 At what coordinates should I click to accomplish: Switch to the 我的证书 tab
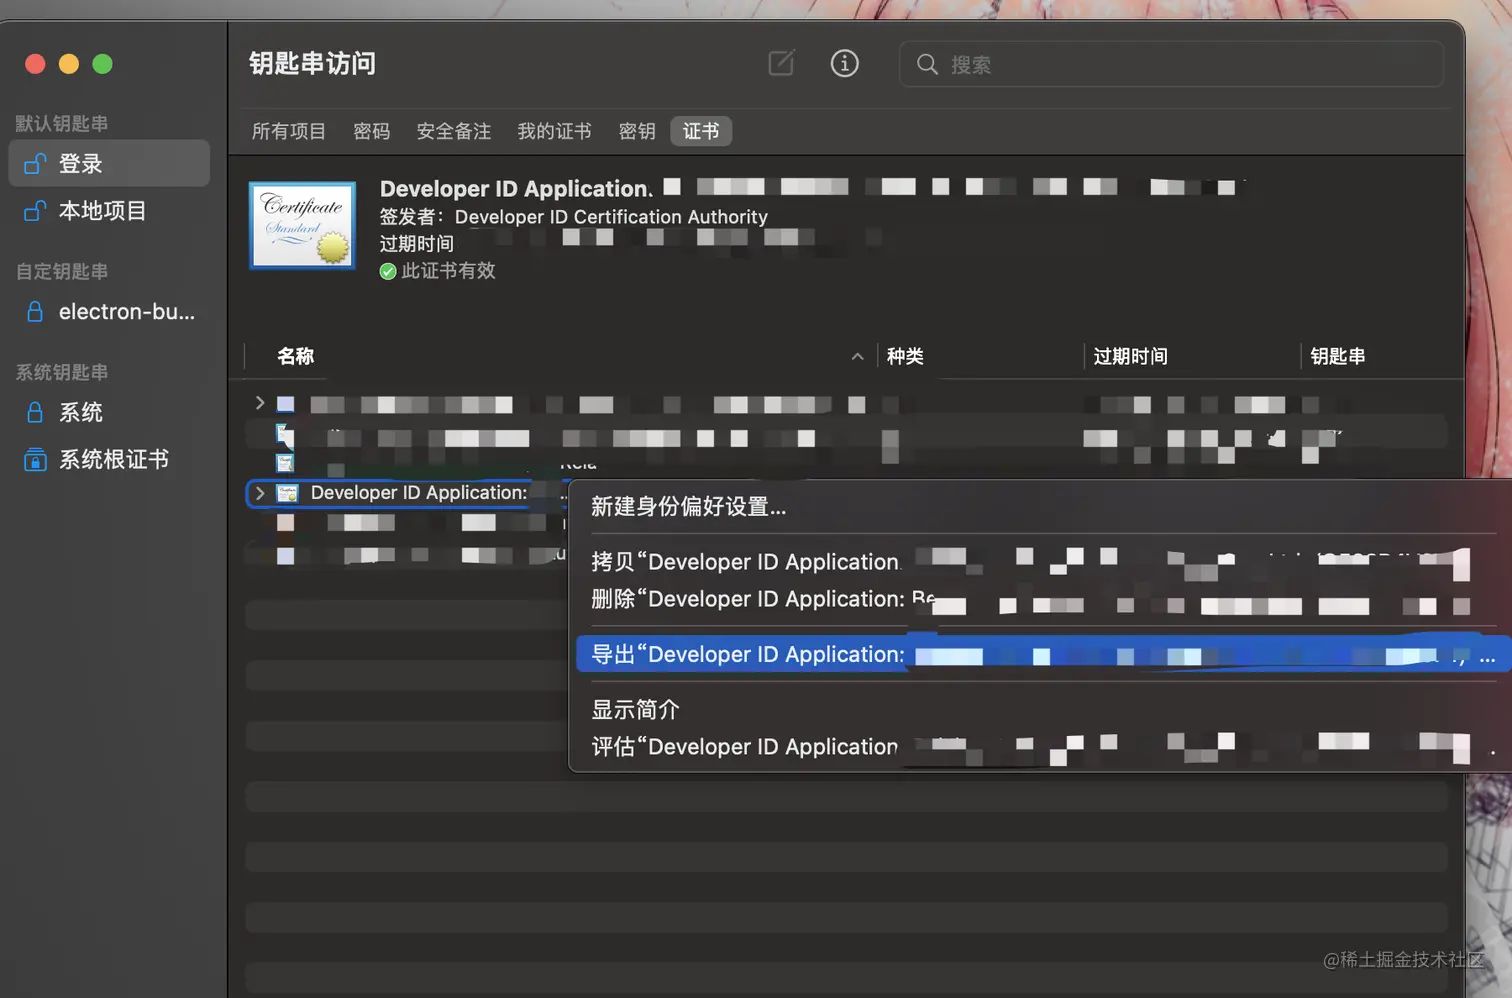click(x=555, y=131)
